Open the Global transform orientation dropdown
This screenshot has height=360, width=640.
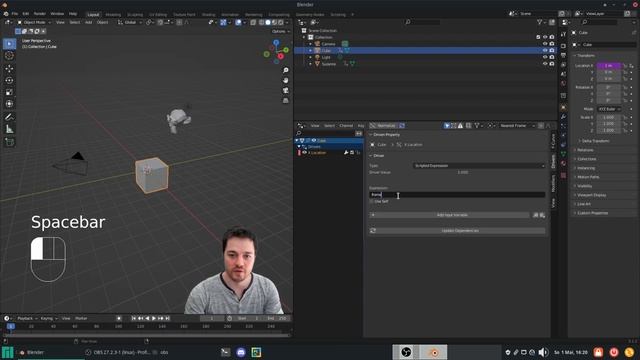pyautogui.click(x=130, y=22)
